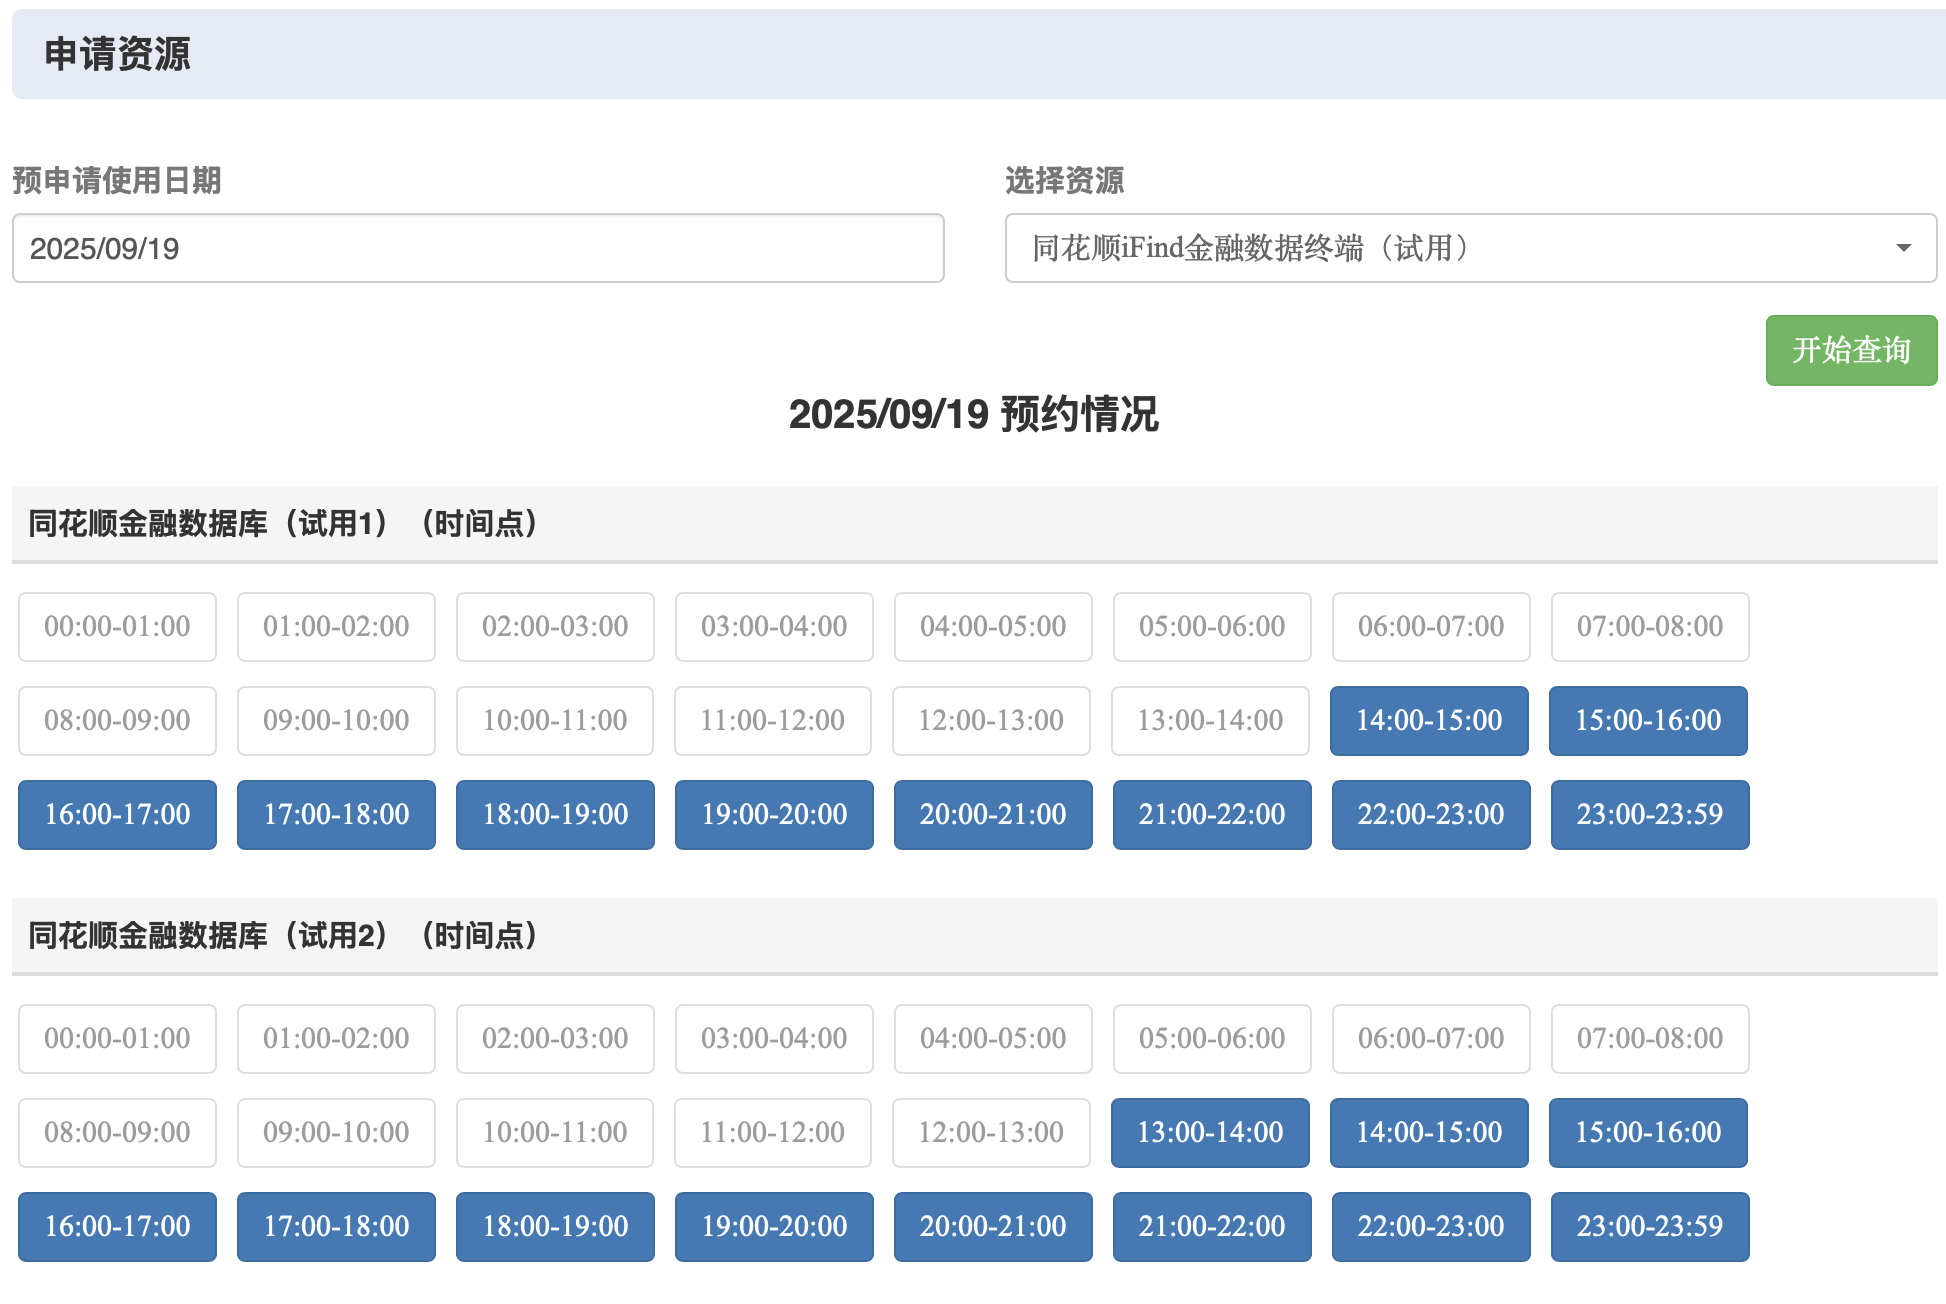The width and height of the screenshot is (1946, 1304).
Task: Book 23:00-23:59 slot in 试用1
Action: pos(1649,814)
